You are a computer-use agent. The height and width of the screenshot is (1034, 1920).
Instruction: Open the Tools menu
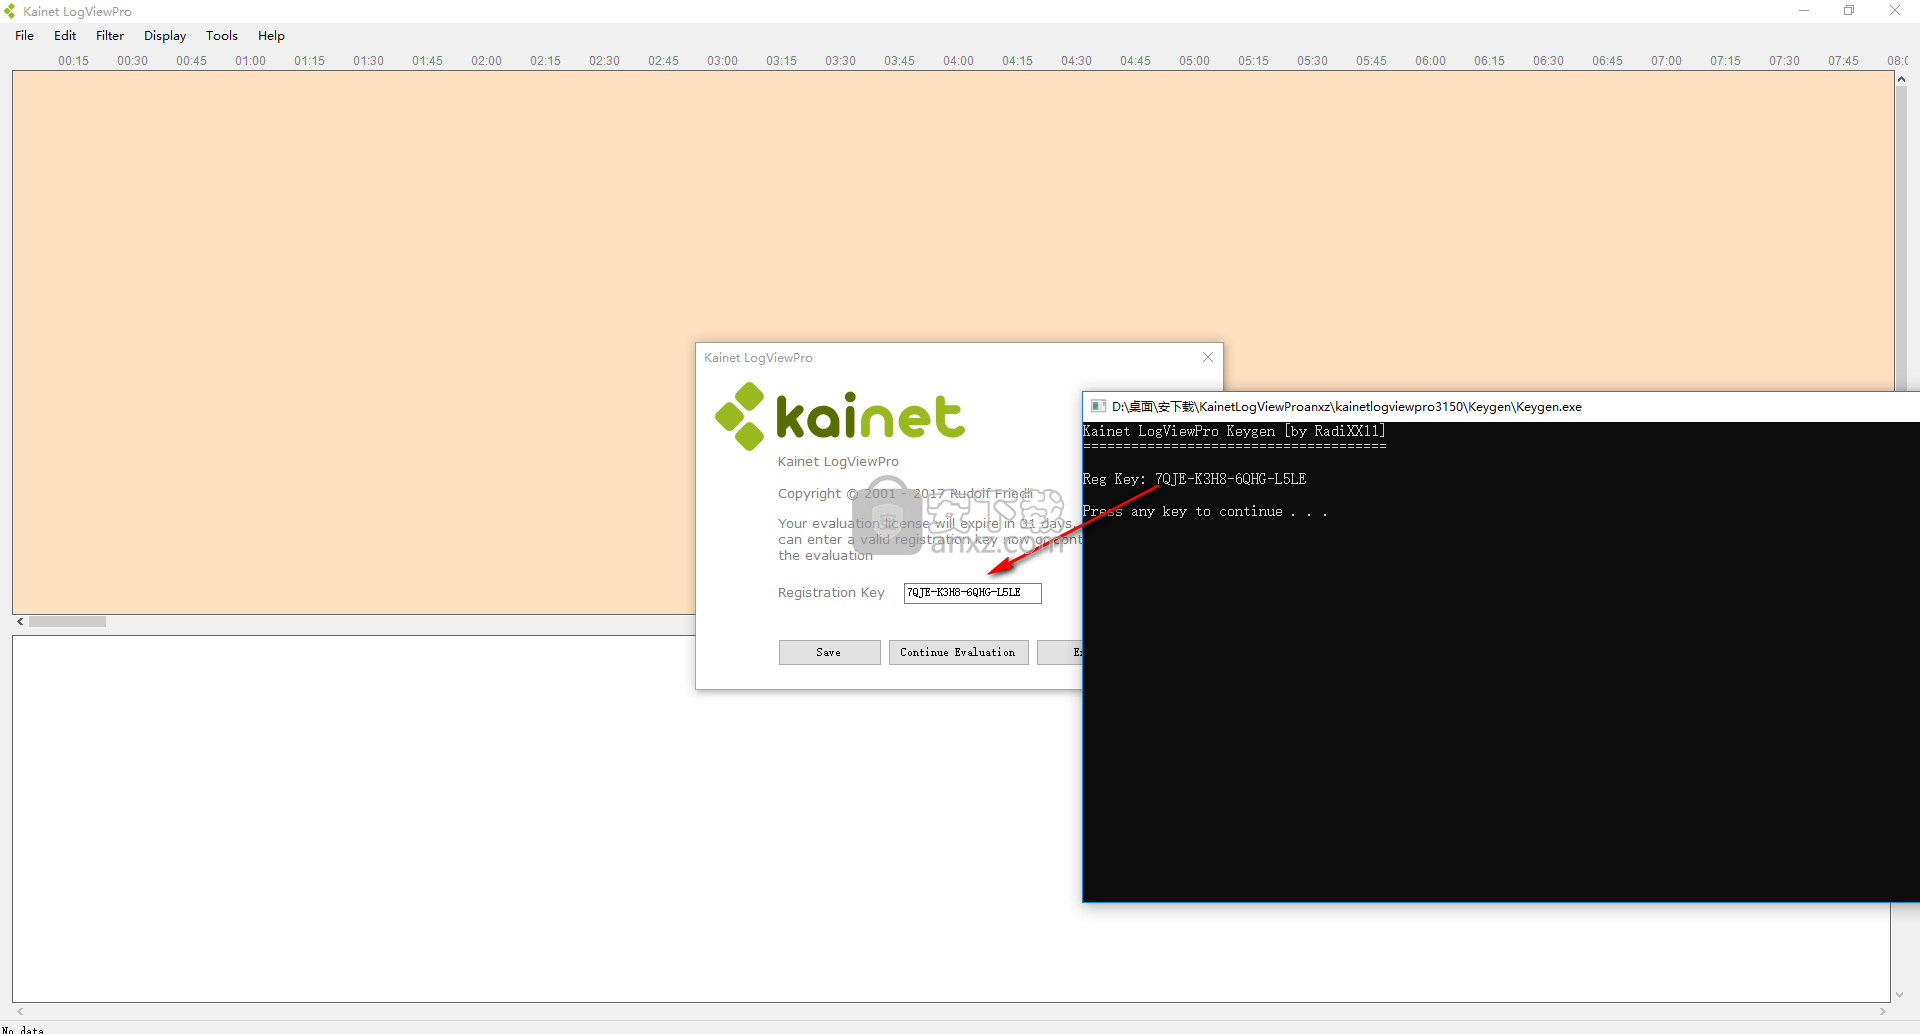tap(222, 35)
